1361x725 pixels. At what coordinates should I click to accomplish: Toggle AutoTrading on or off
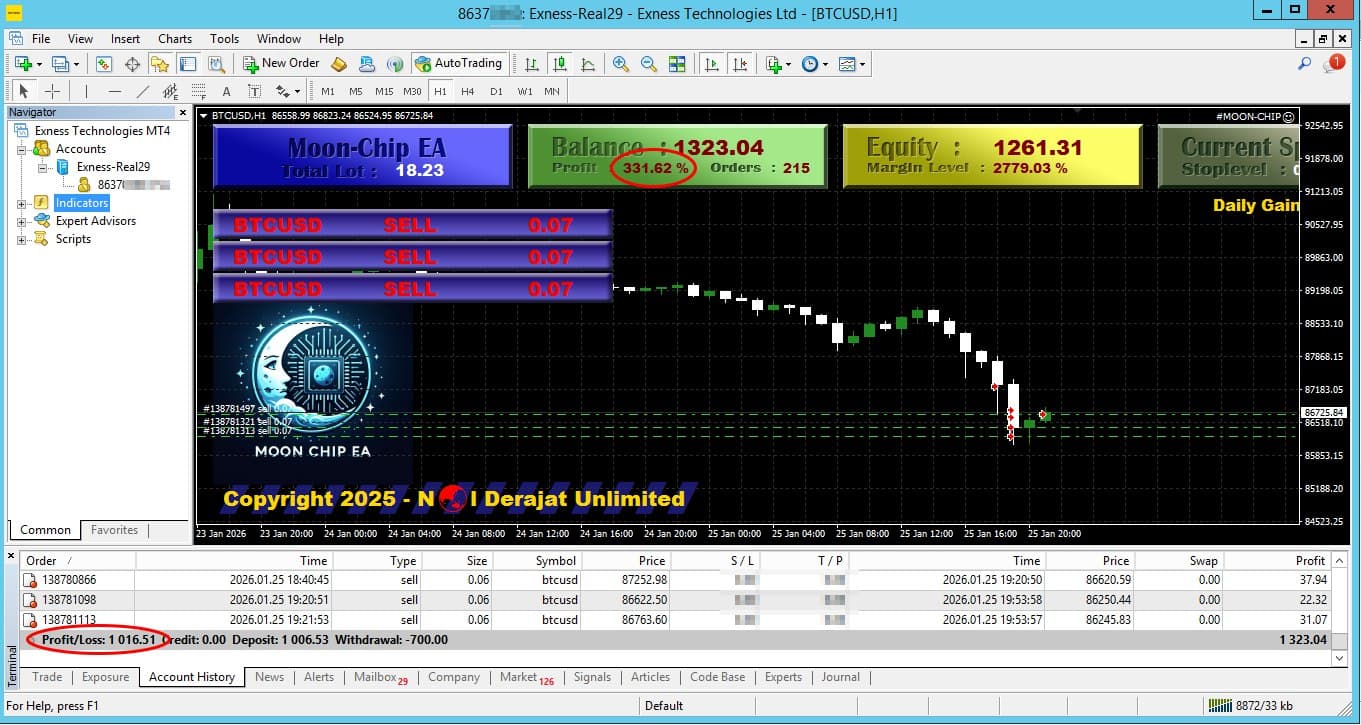[460, 63]
